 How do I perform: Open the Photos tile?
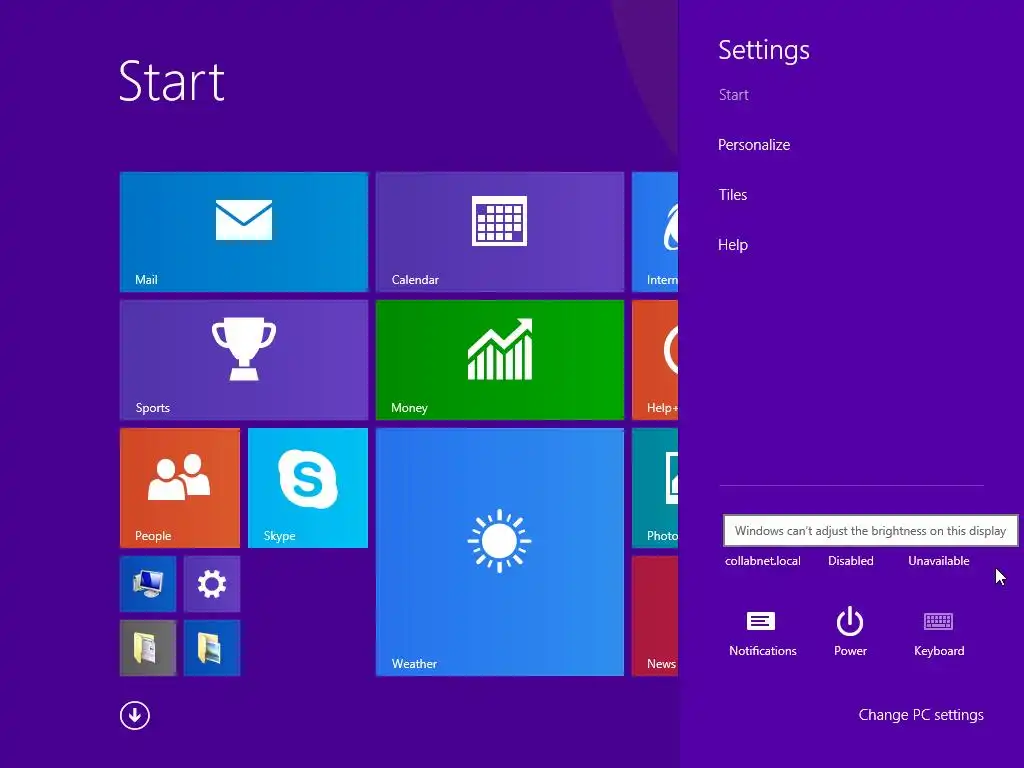655,488
